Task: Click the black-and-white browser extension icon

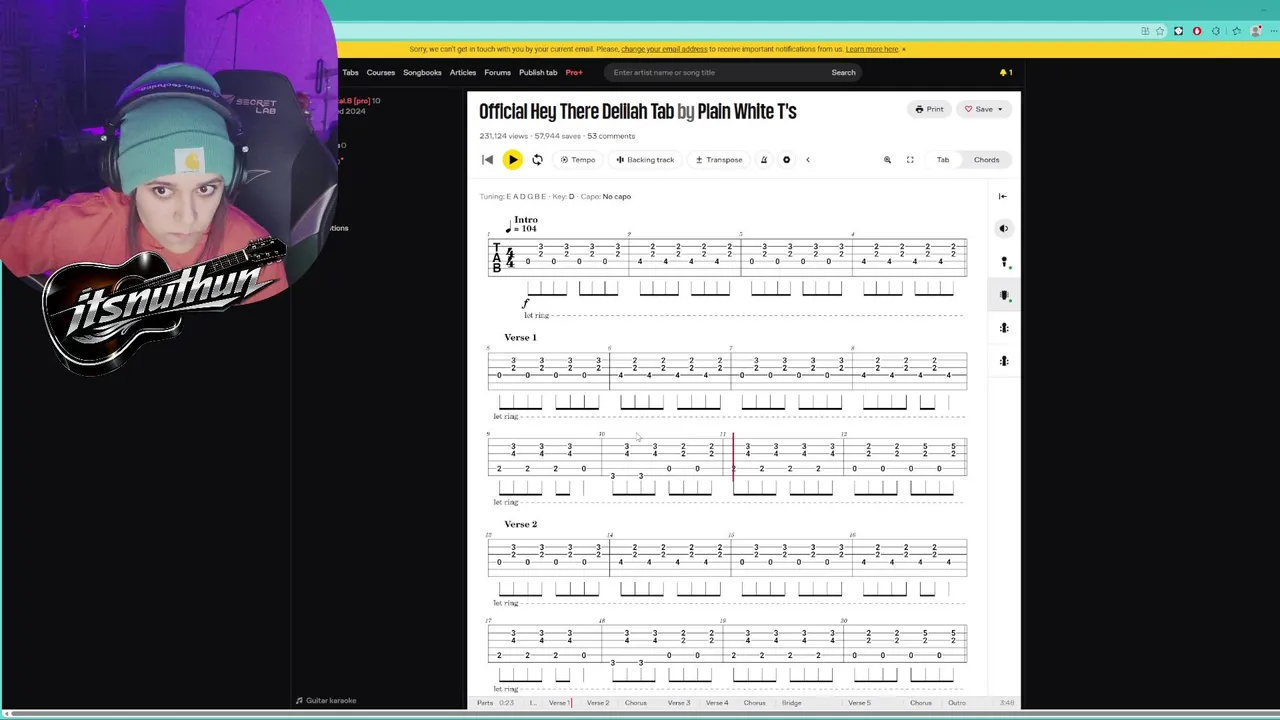Action: click(1178, 31)
